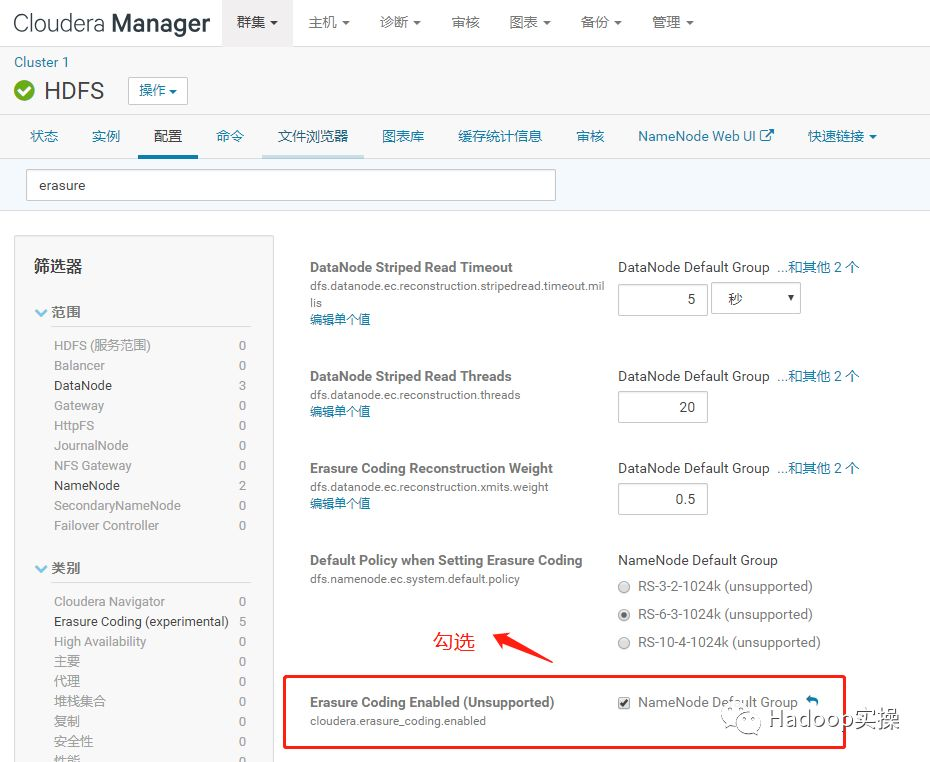Filter by Cloudera Navigator category
930x762 pixels.
pyautogui.click(x=109, y=601)
